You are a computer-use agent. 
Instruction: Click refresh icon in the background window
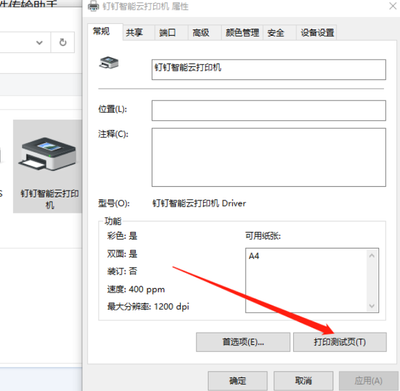click(63, 42)
